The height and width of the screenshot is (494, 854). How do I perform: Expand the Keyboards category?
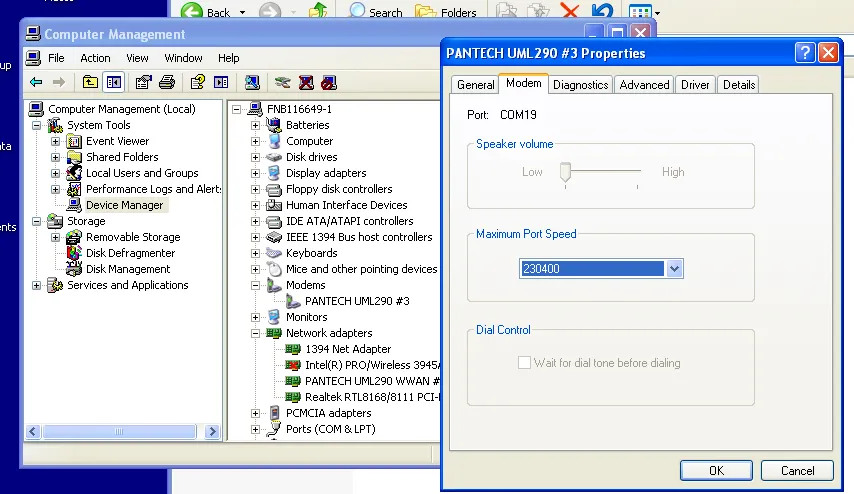coord(255,253)
